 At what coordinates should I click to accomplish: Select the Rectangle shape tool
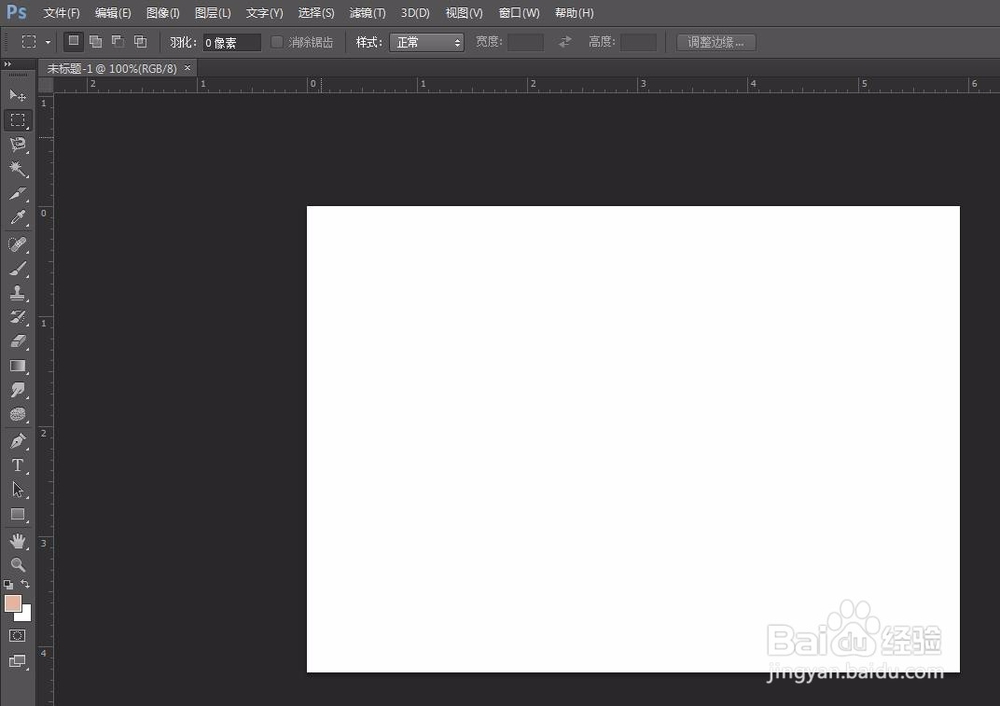tap(17, 514)
